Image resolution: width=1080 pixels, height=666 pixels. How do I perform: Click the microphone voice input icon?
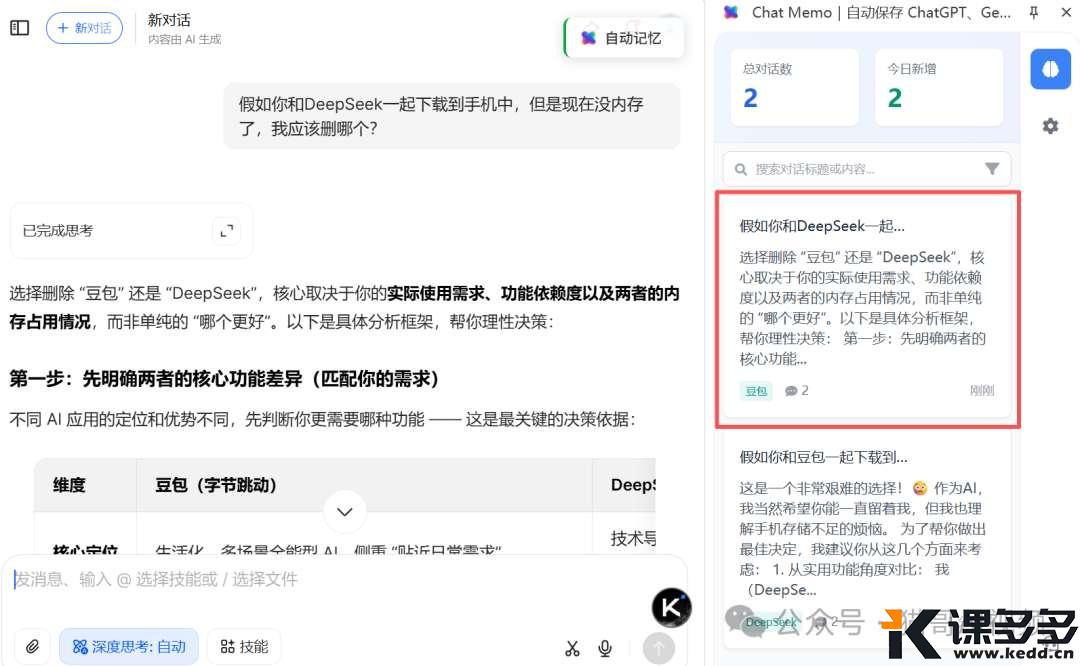pos(605,648)
